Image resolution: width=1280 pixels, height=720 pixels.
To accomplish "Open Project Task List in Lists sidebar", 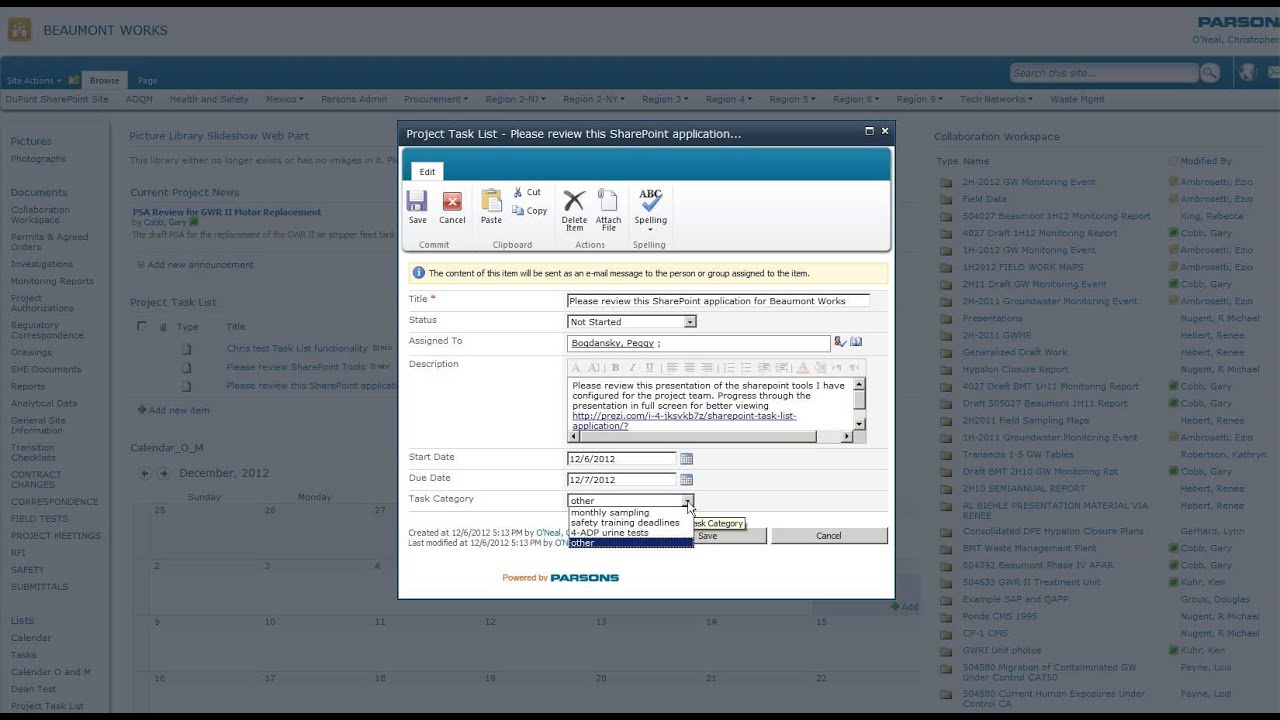I will click(x=47, y=706).
